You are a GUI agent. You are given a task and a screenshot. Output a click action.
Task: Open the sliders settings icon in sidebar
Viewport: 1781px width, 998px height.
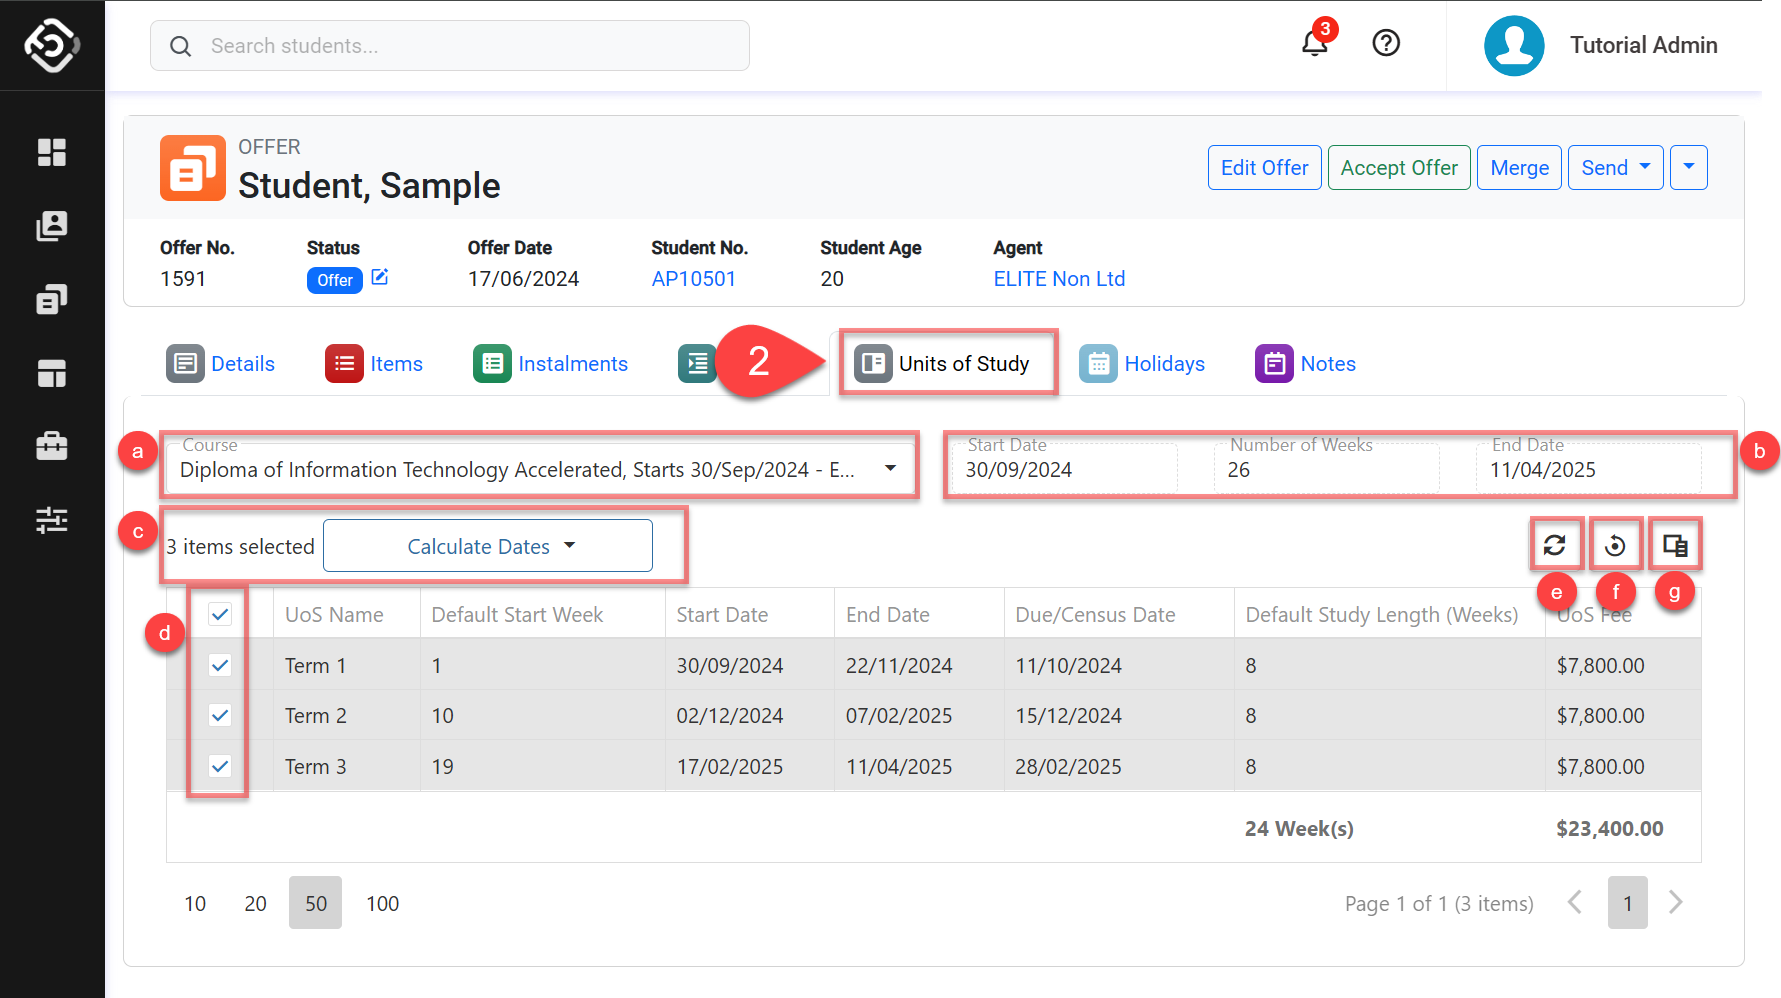point(52,520)
